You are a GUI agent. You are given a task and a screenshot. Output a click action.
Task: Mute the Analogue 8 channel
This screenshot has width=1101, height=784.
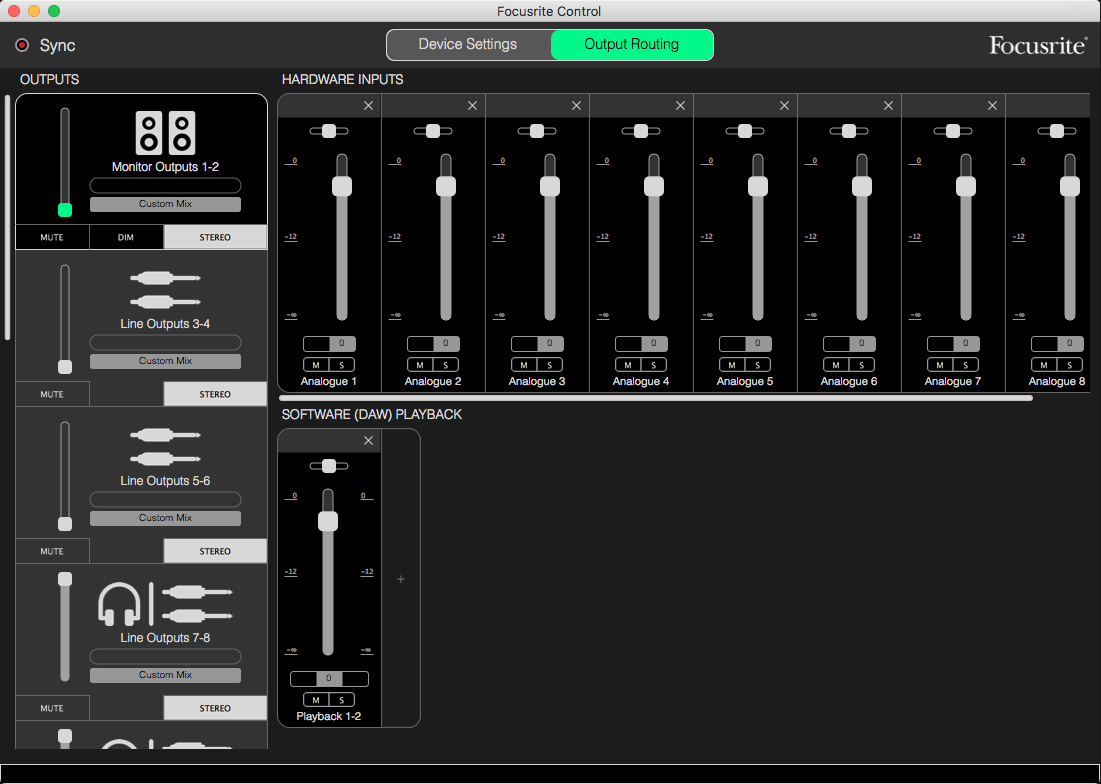(x=1043, y=365)
